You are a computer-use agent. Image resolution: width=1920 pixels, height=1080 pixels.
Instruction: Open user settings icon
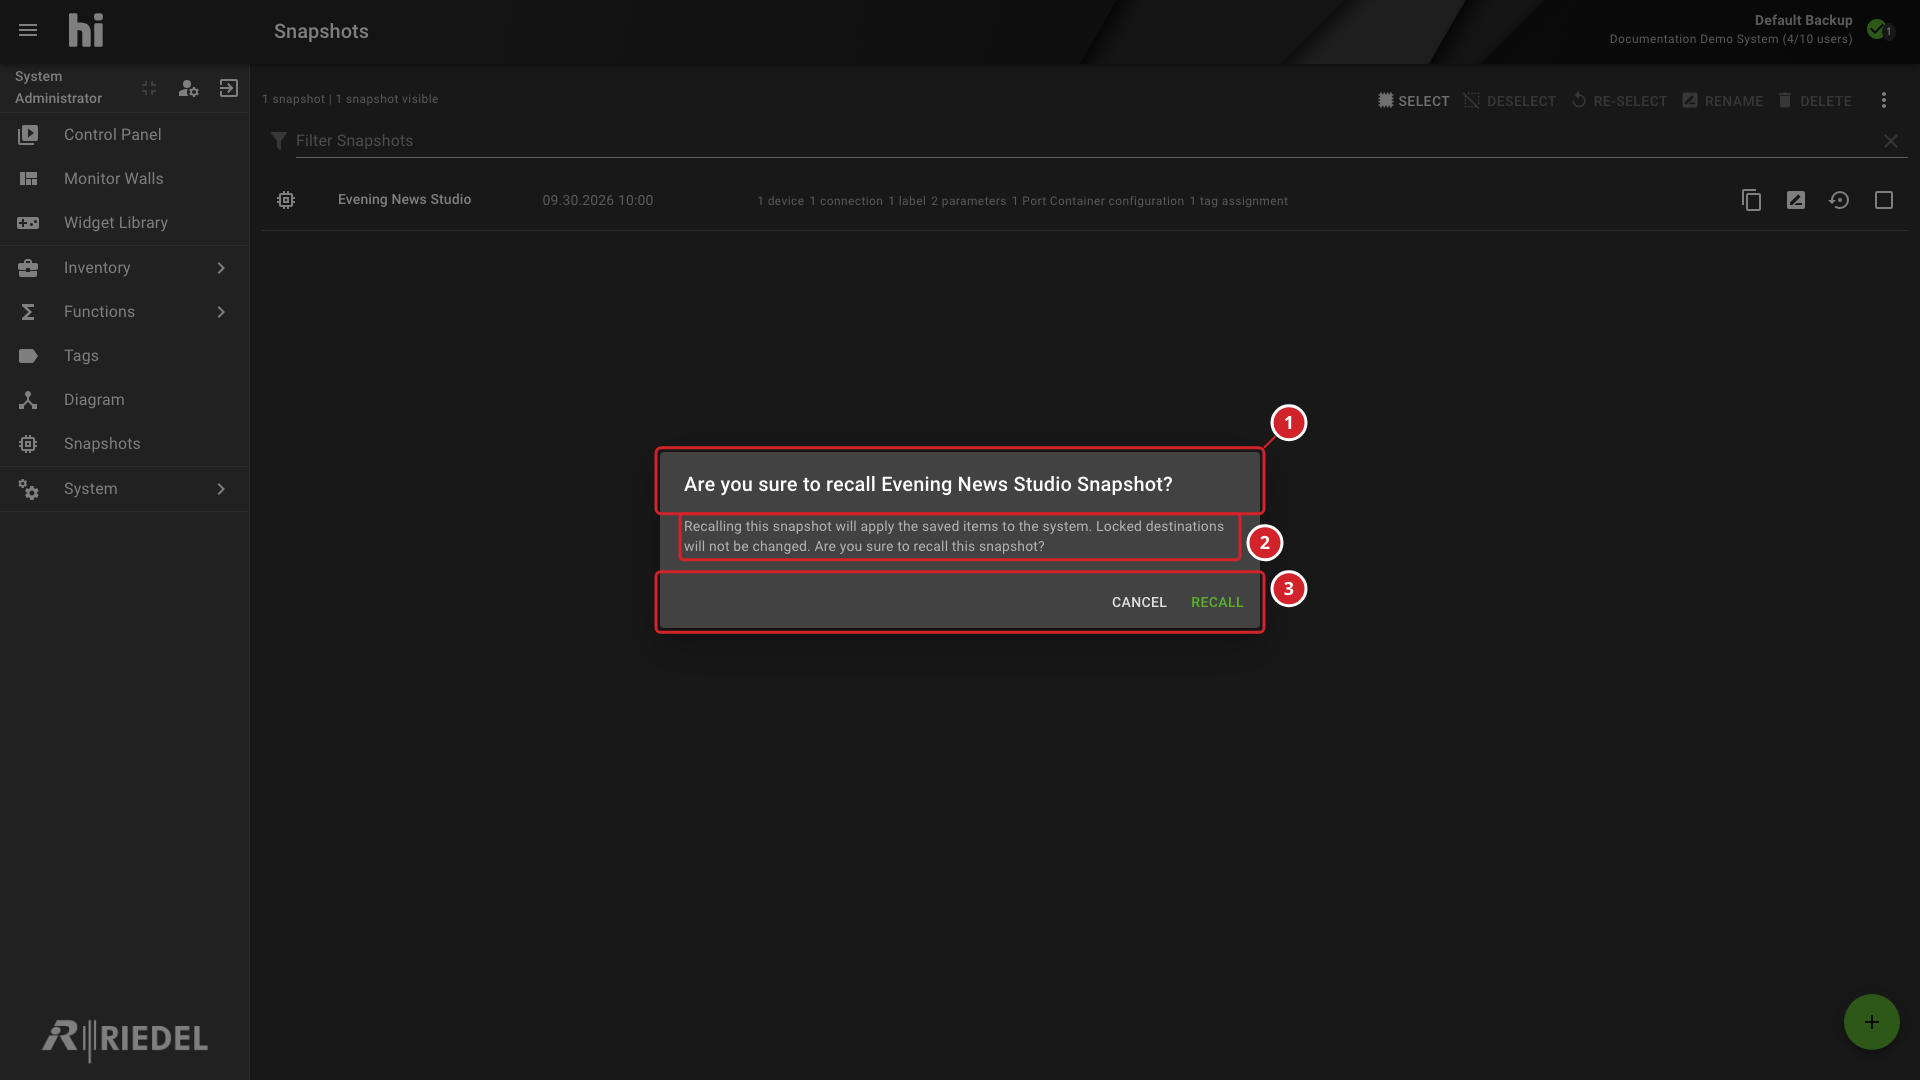pyautogui.click(x=188, y=88)
